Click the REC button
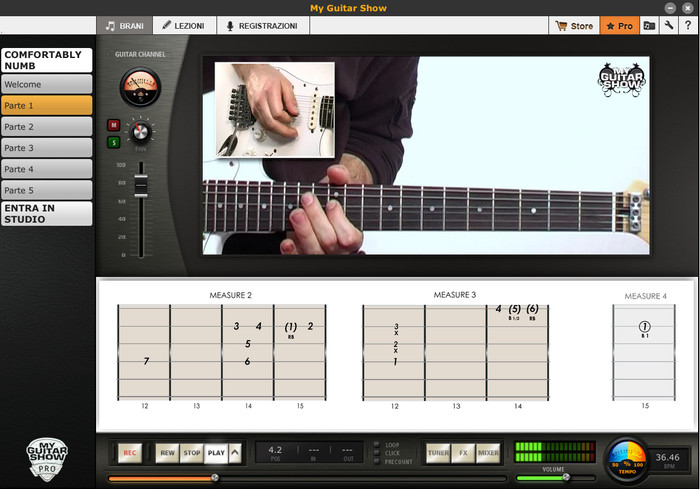This screenshot has height=489, width=700. click(x=129, y=453)
